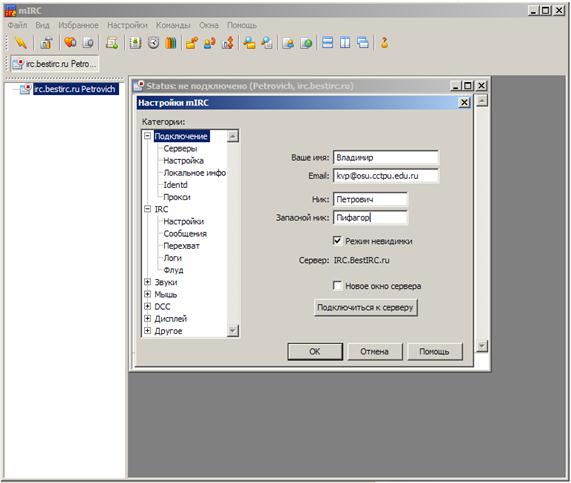Select Настройка under Подключение
571x483 pixels.
(184, 160)
